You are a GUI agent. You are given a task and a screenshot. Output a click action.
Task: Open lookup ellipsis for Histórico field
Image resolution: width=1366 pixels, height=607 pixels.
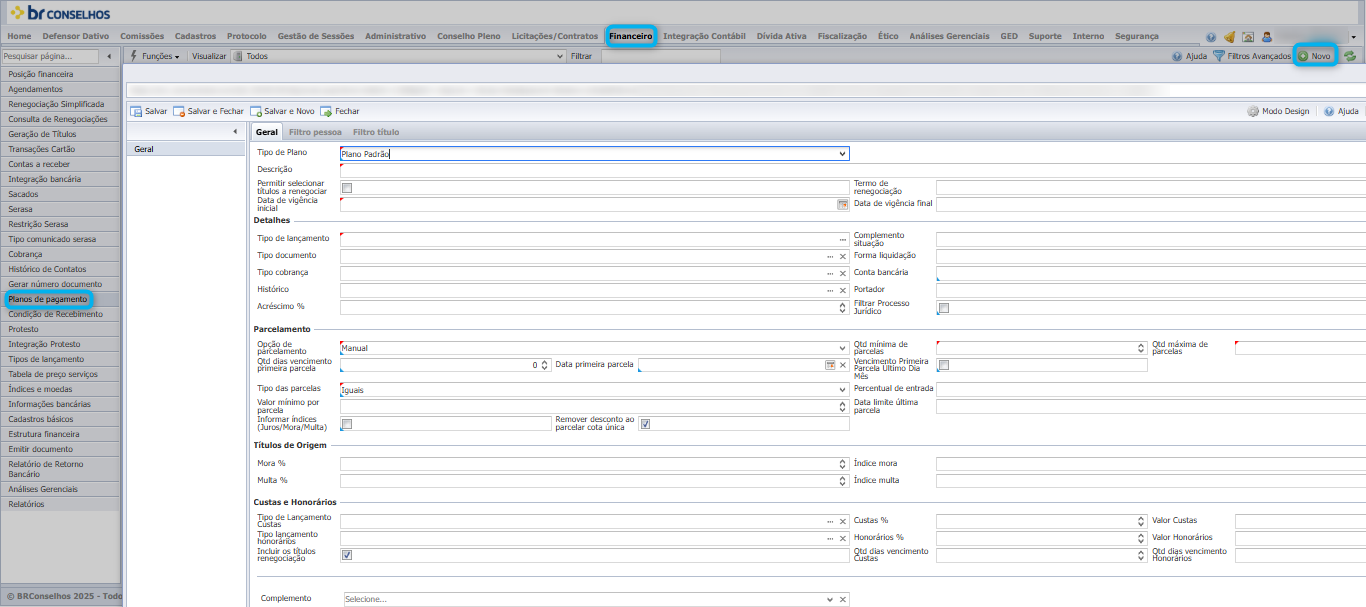pyautogui.click(x=830, y=290)
